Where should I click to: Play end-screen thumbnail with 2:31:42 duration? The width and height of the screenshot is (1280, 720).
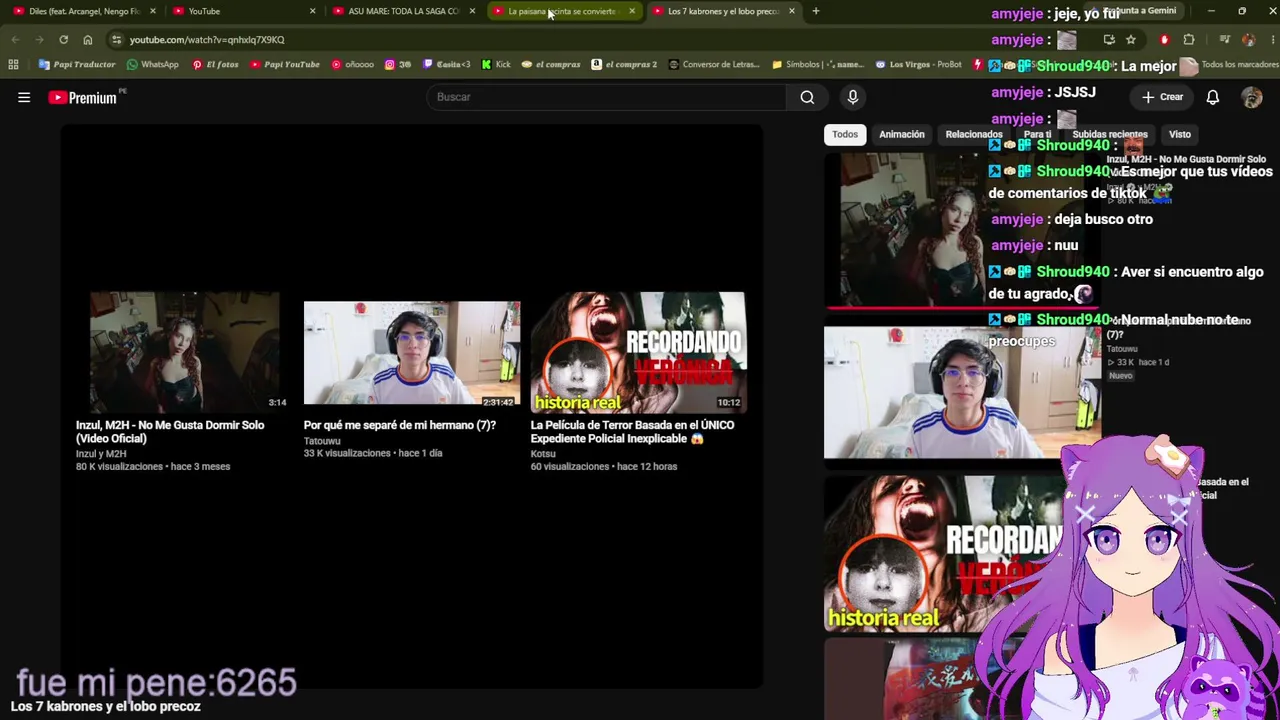tap(412, 354)
